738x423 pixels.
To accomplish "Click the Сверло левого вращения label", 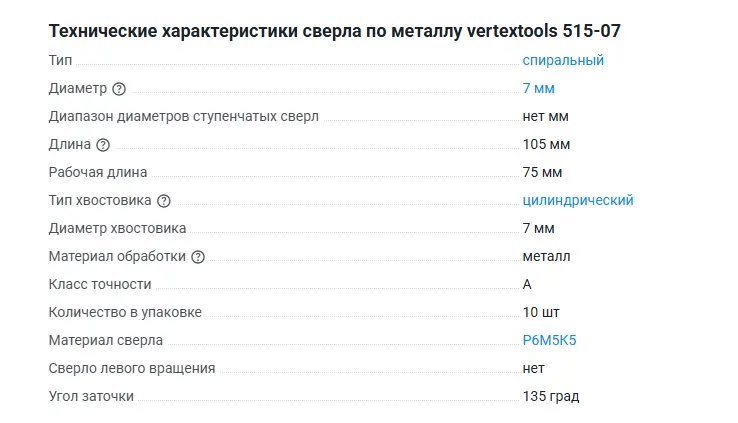I will click(x=132, y=368).
